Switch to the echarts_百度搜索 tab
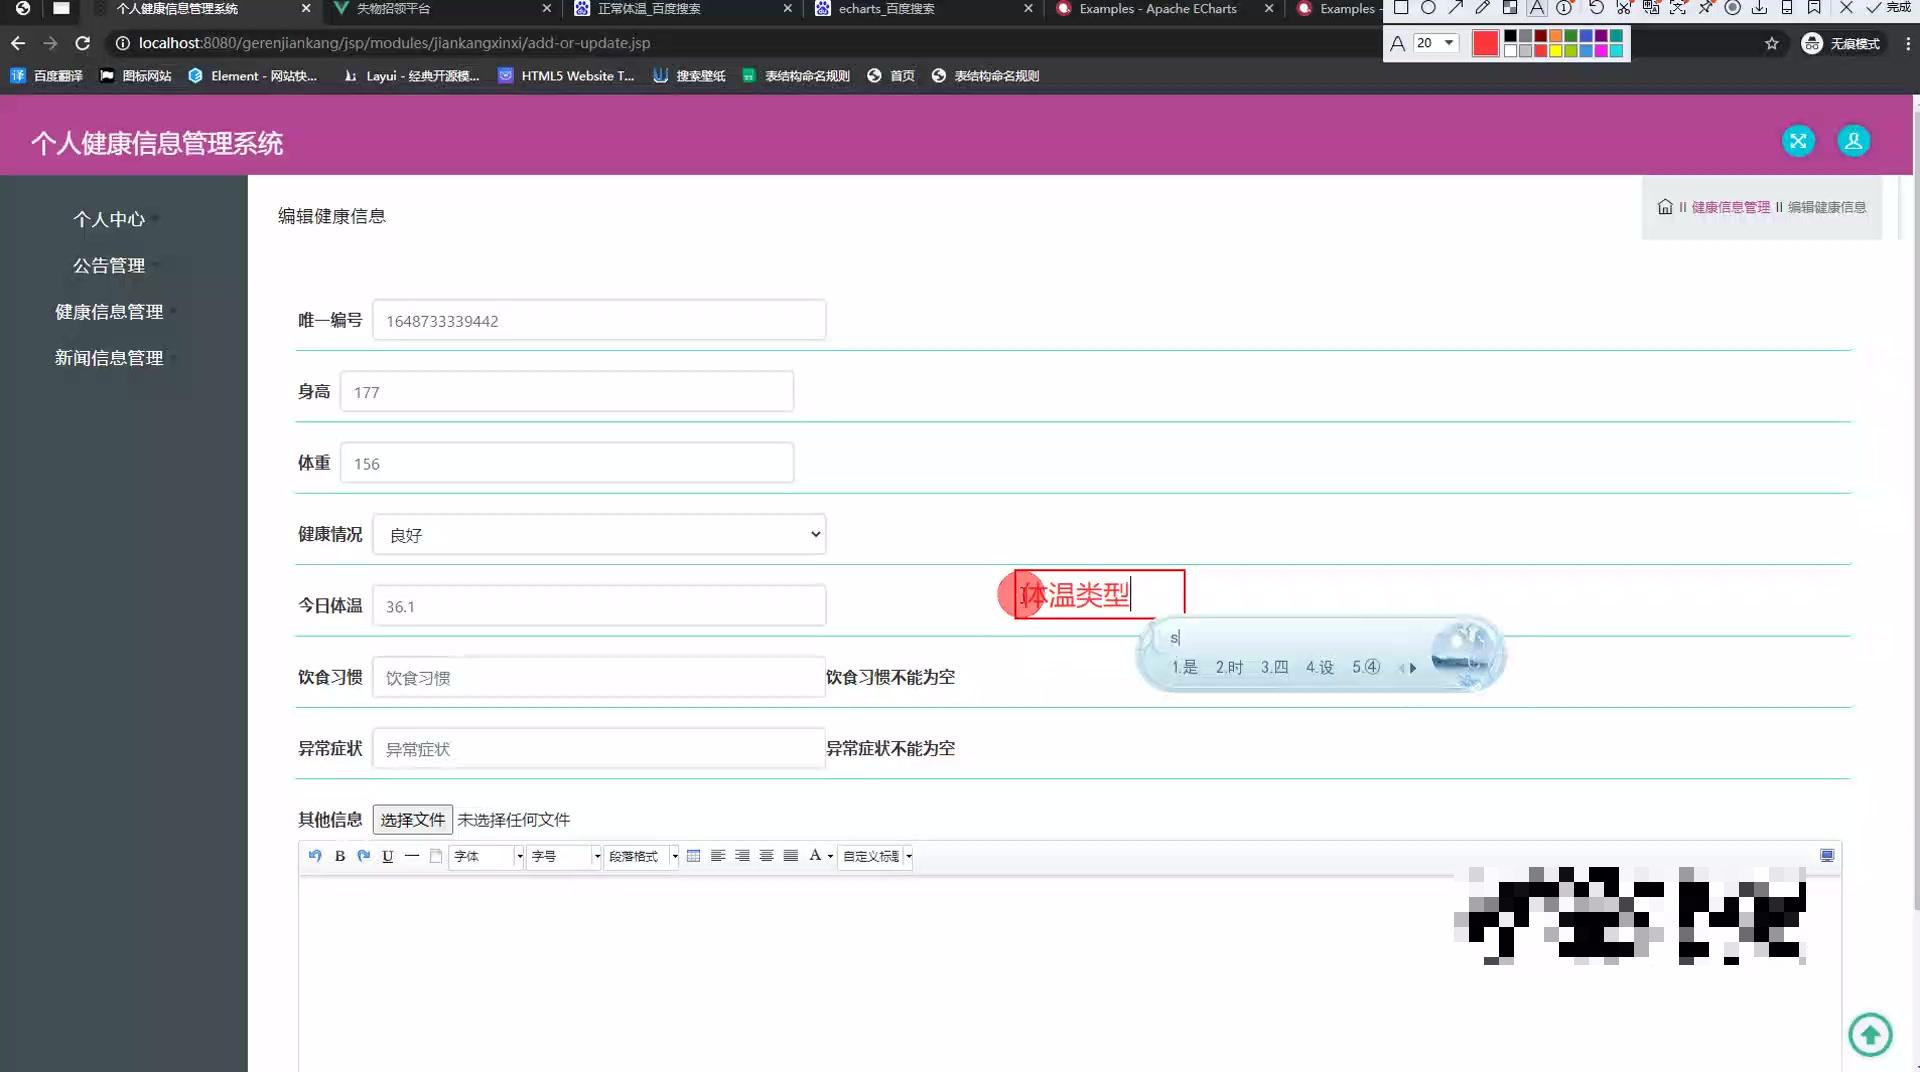Screen dimensions: 1920x1072 (924, 9)
